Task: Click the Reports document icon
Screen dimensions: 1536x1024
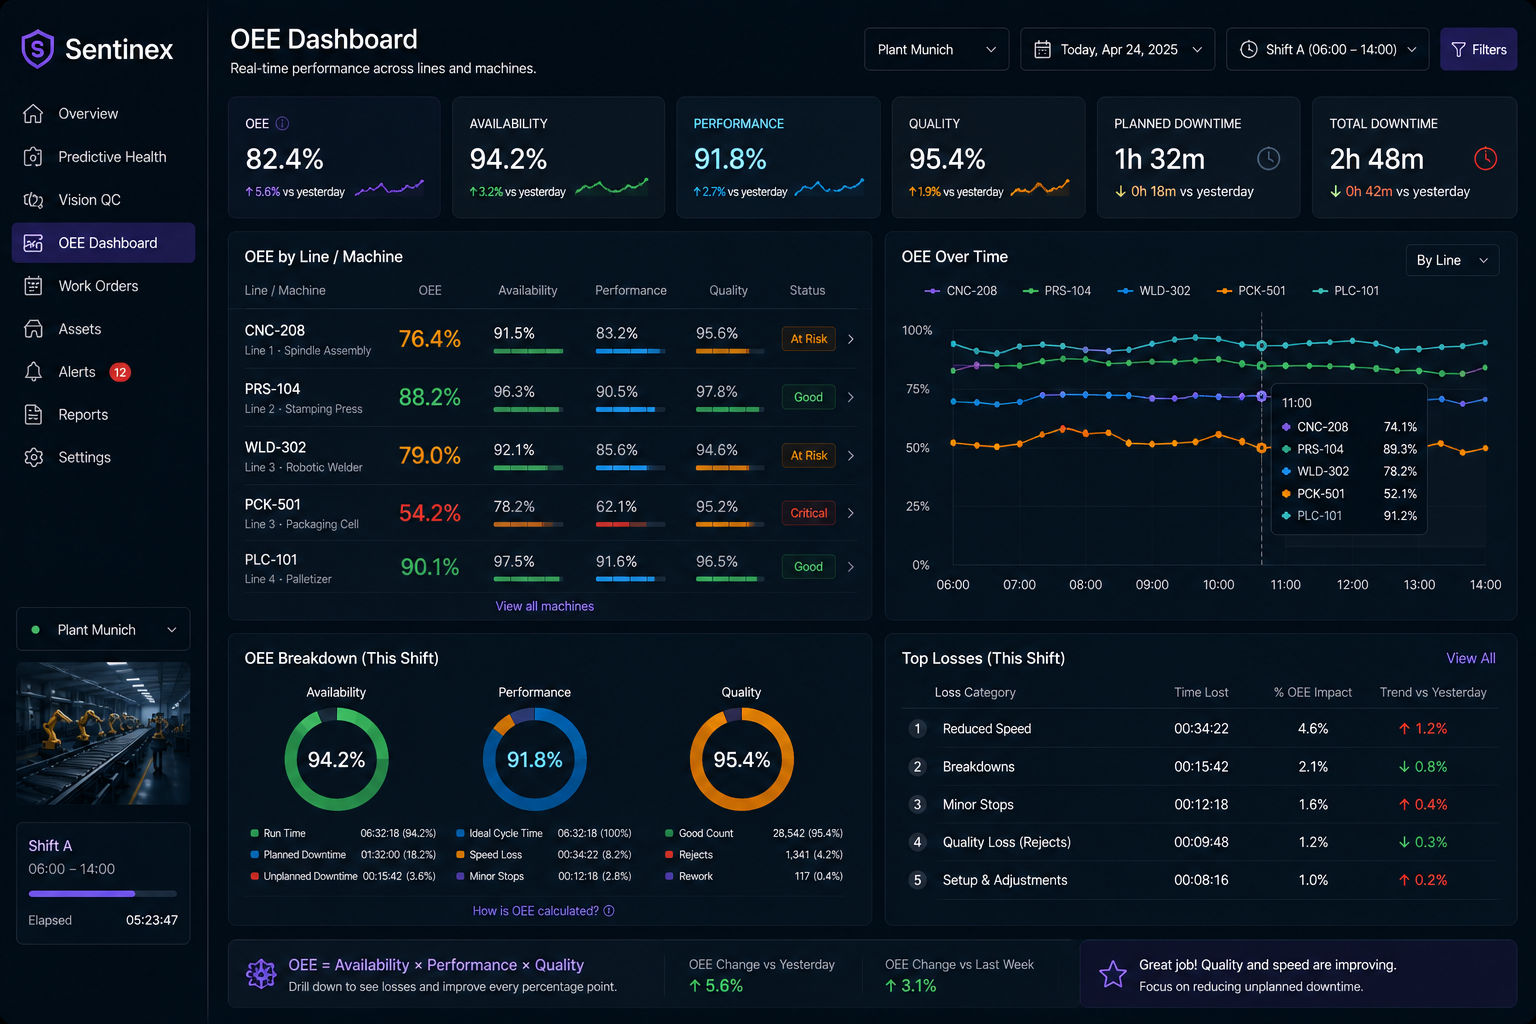Action: (33, 415)
